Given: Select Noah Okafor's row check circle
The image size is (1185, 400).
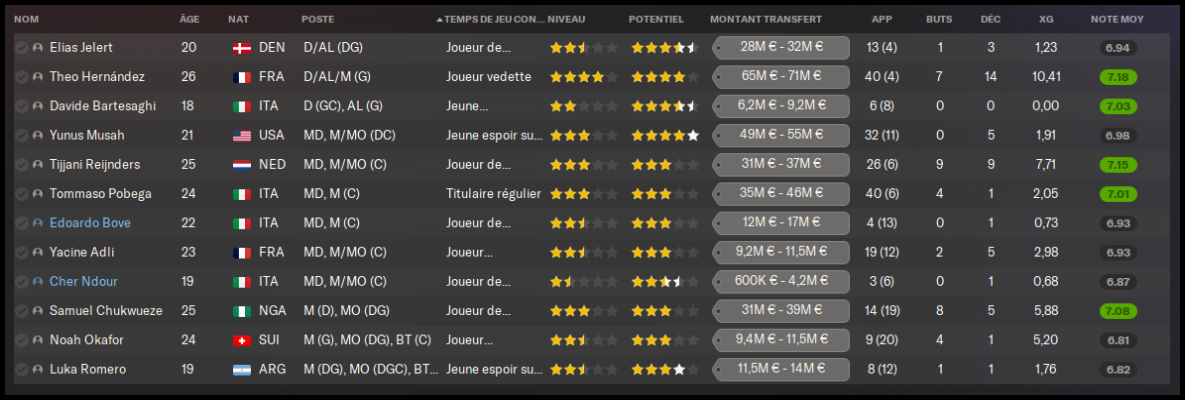Looking at the screenshot, I should pyautogui.click(x=21, y=340).
